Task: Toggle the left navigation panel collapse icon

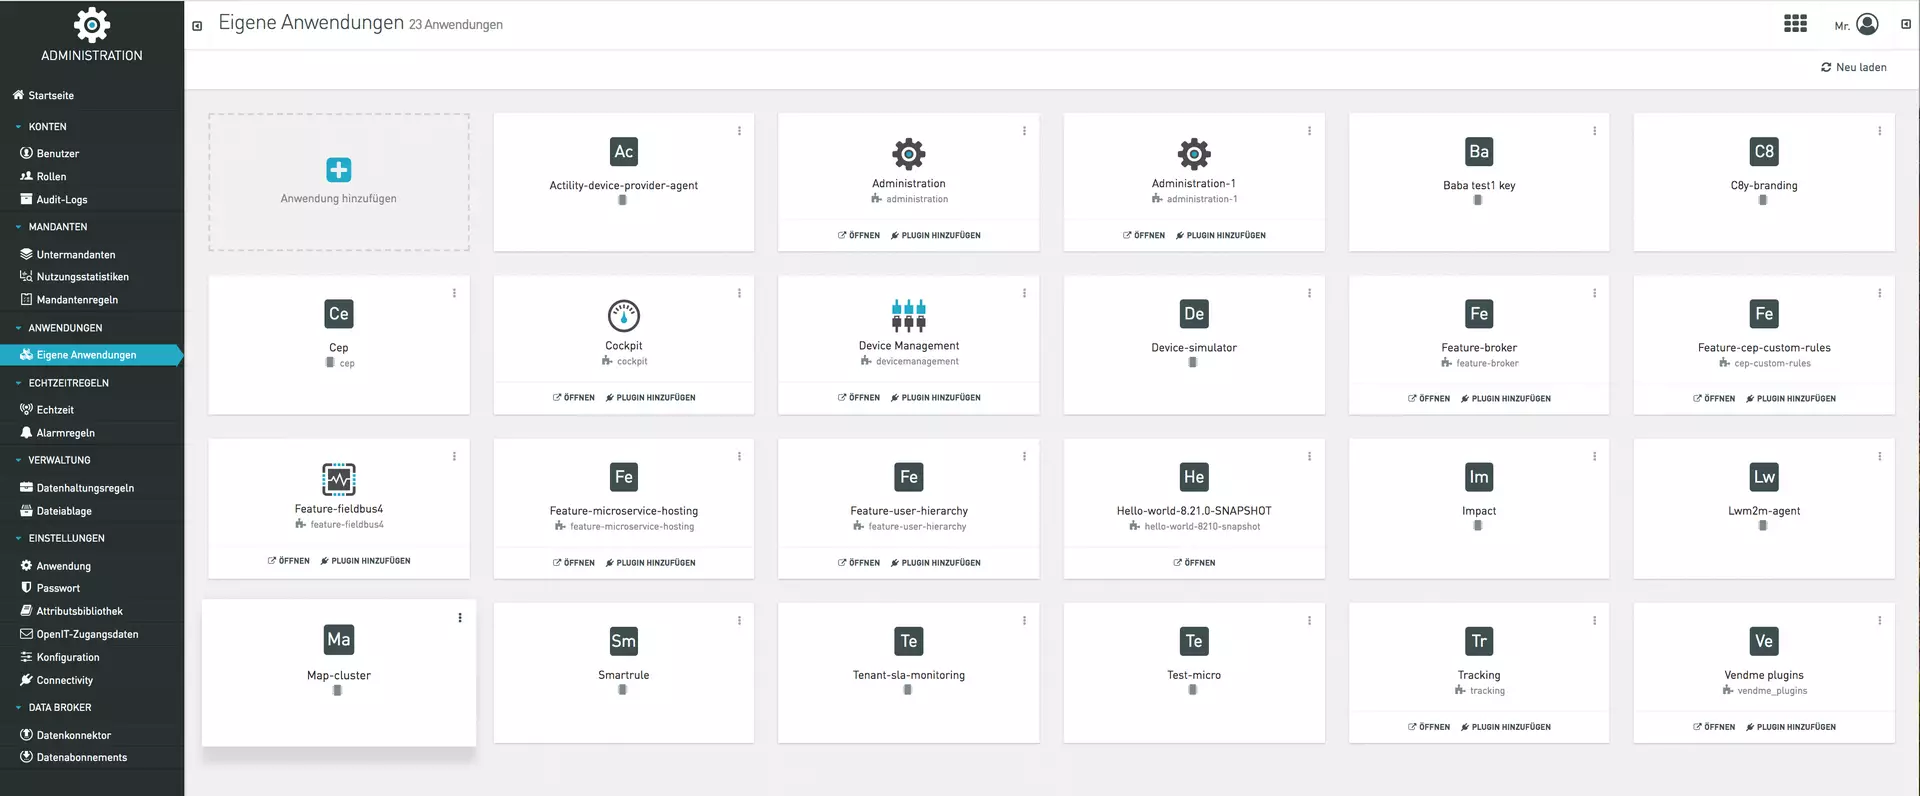Action: tap(197, 26)
